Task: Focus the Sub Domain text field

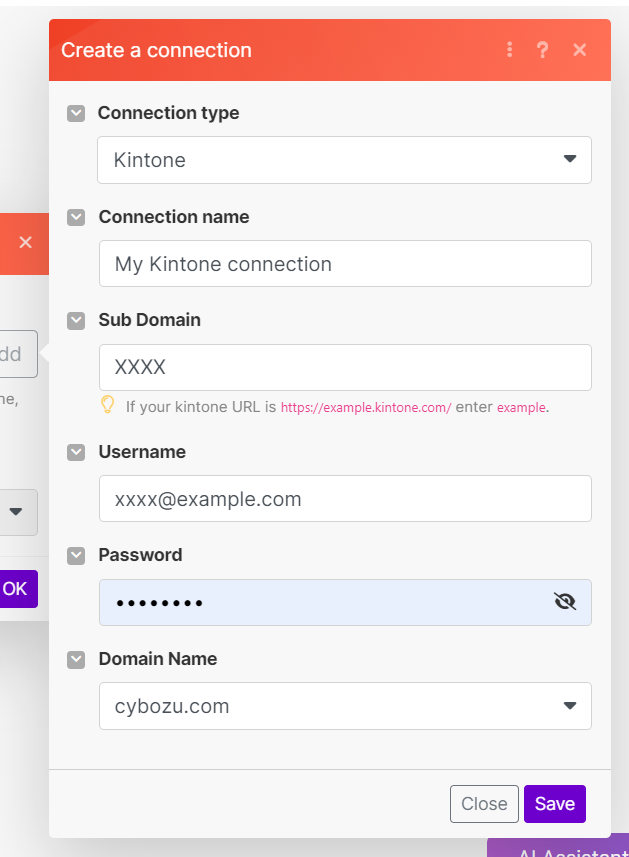Action: [344, 367]
